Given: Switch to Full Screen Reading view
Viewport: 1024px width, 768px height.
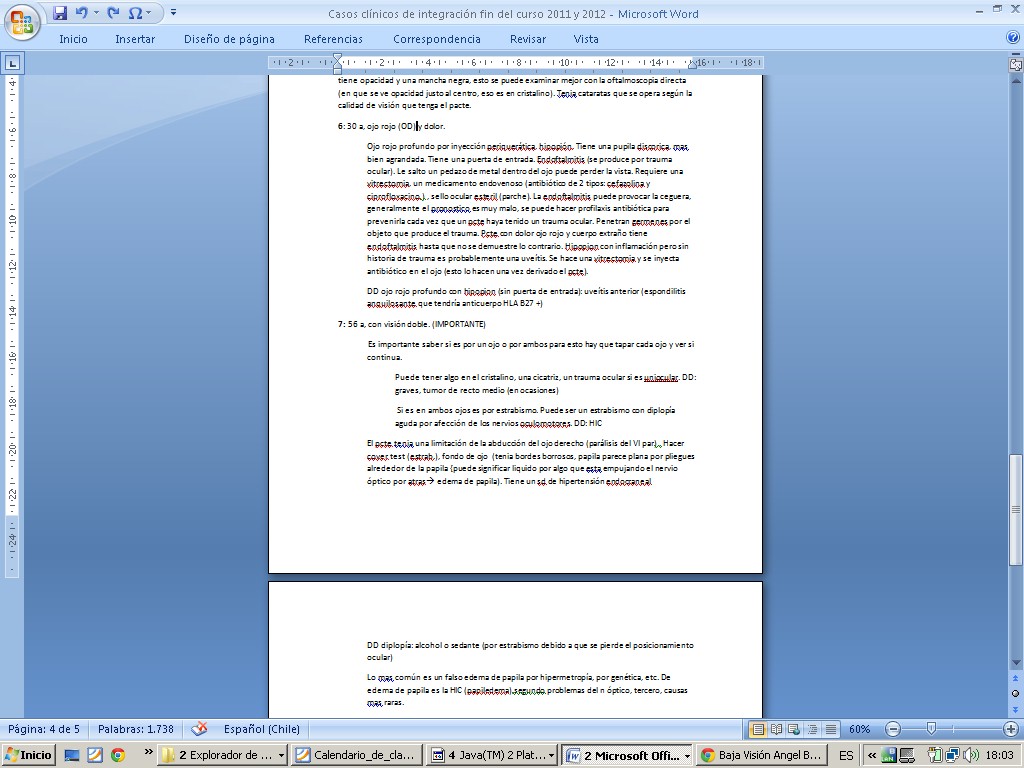Looking at the screenshot, I should pyautogui.click(x=774, y=729).
